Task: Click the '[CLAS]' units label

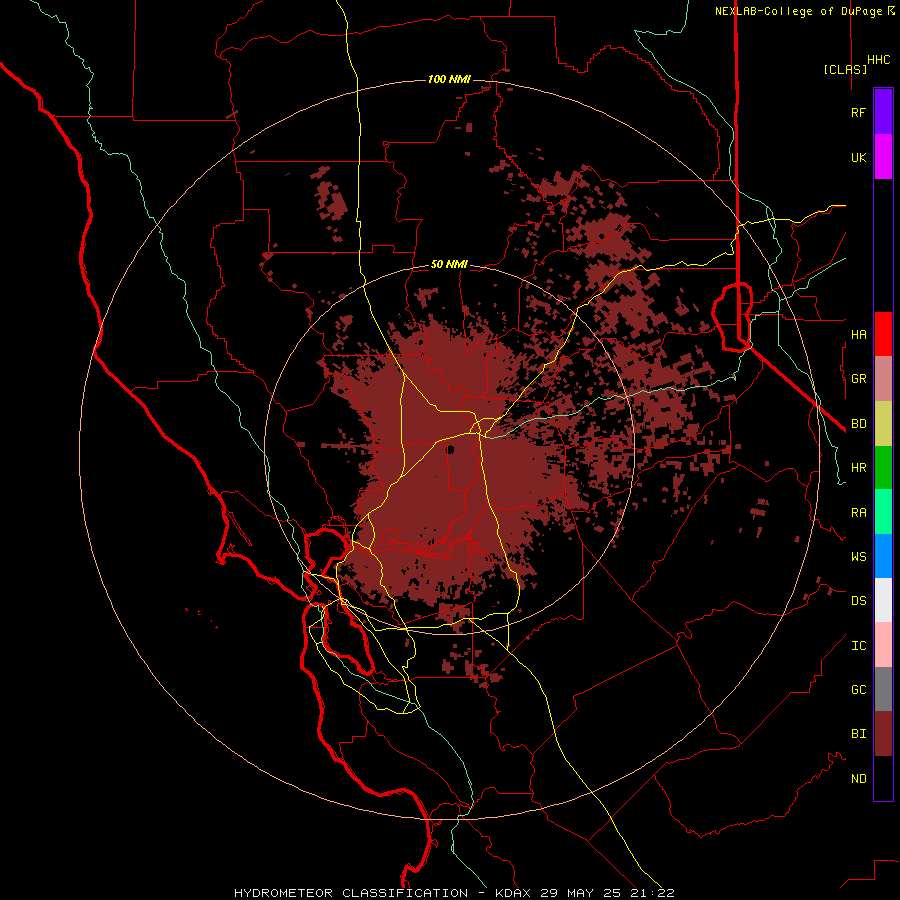Action: click(845, 69)
